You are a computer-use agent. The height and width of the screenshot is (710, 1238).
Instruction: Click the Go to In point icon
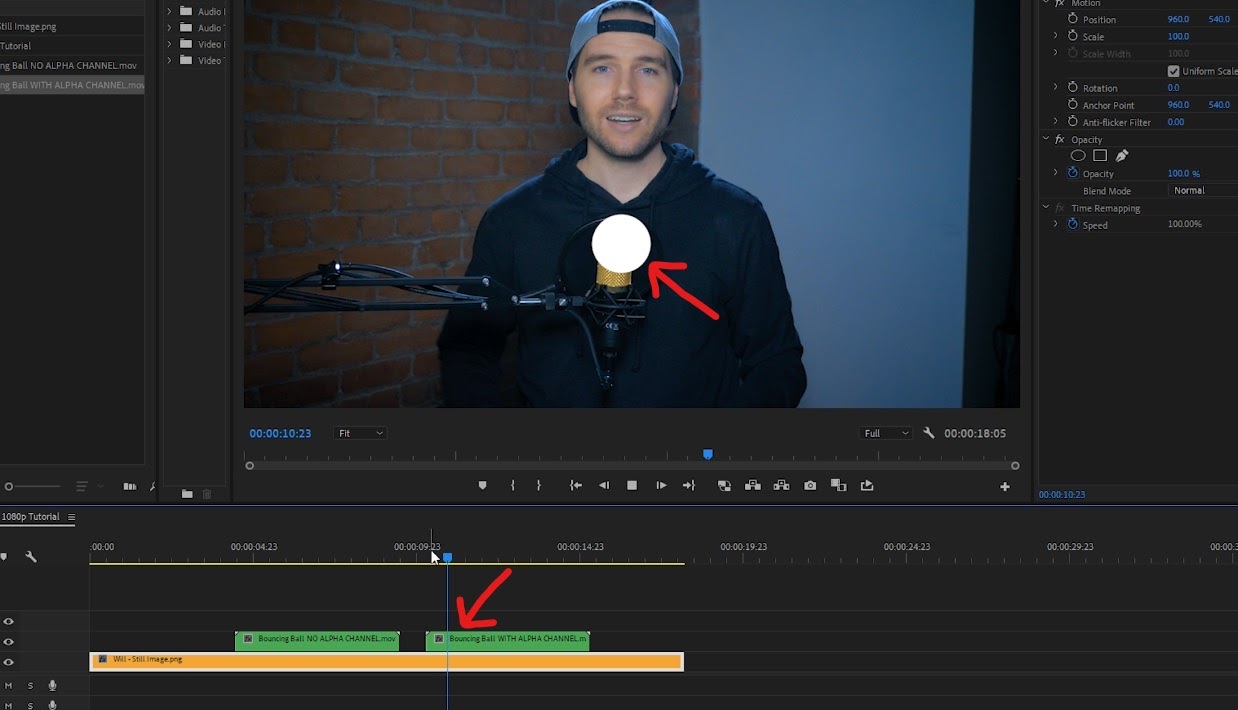(x=576, y=485)
